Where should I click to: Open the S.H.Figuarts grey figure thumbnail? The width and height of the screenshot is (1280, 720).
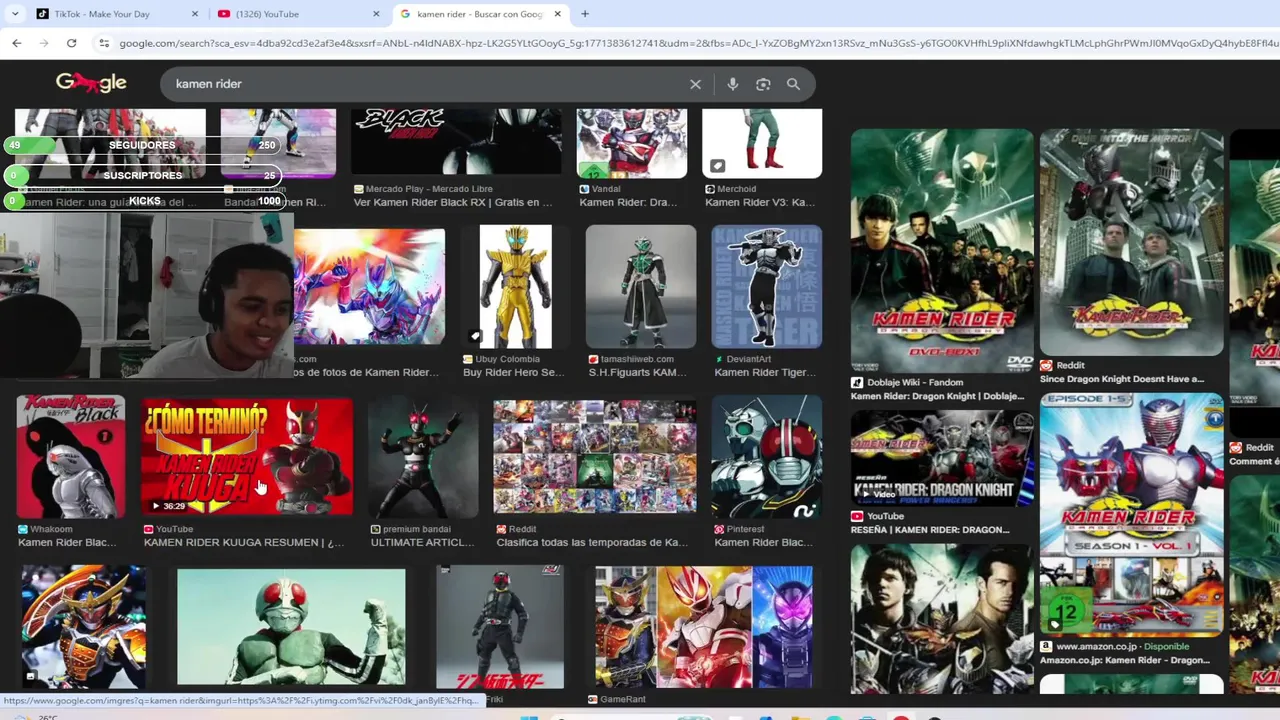641,286
